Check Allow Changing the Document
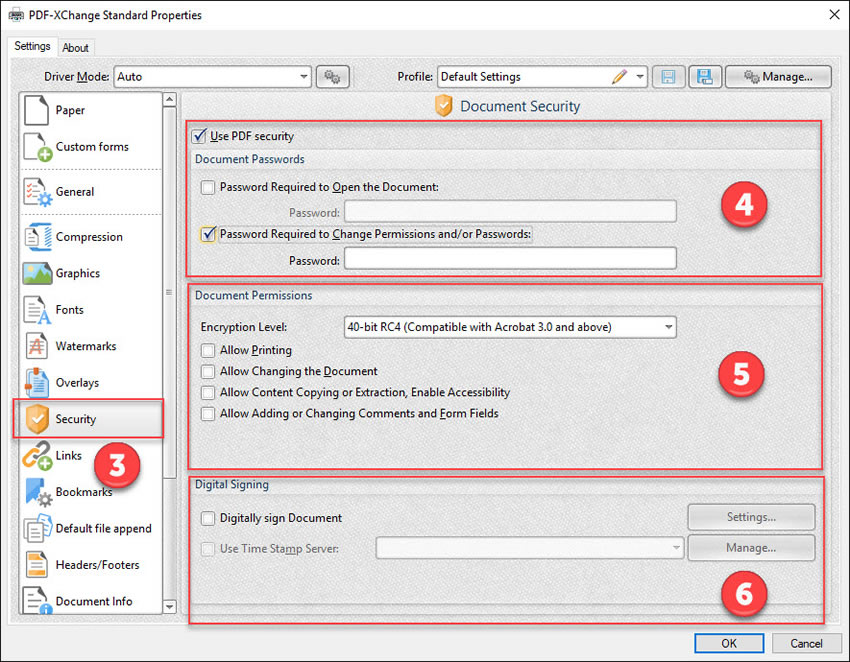Viewport: 850px width, 662px height. 208,372
